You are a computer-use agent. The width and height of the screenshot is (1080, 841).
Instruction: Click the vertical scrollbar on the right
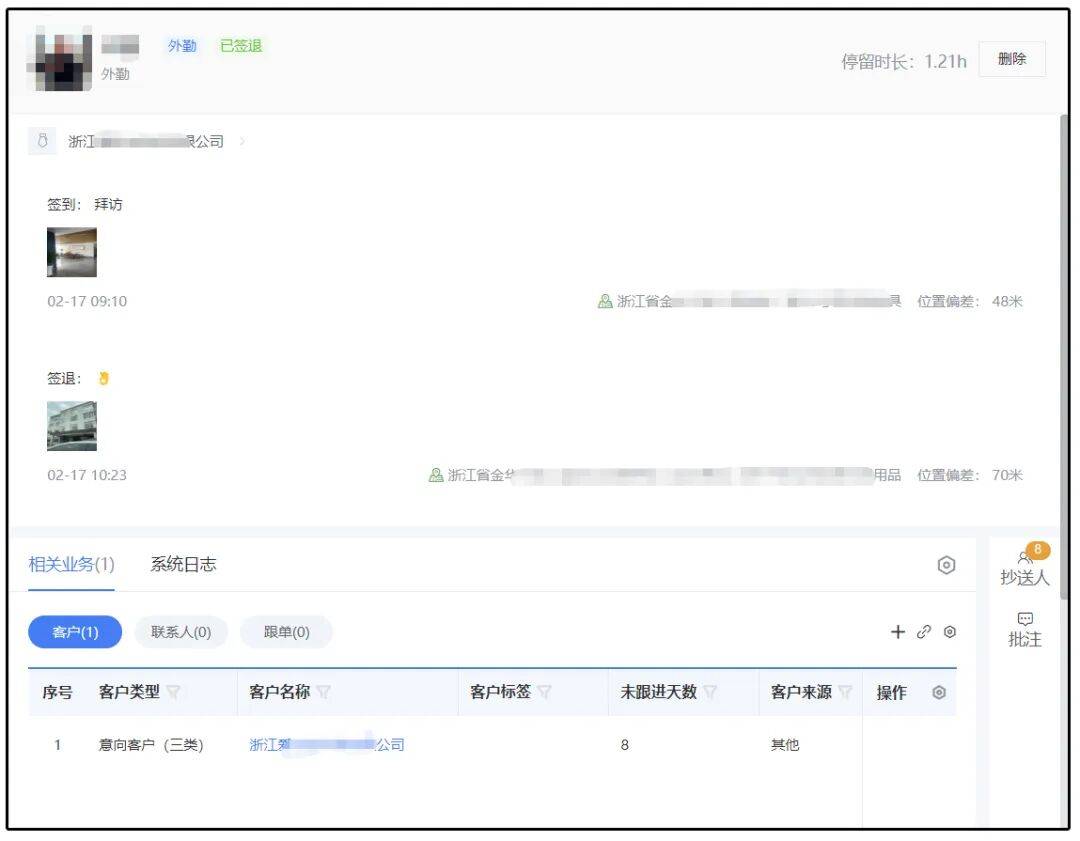(1064, 358)
